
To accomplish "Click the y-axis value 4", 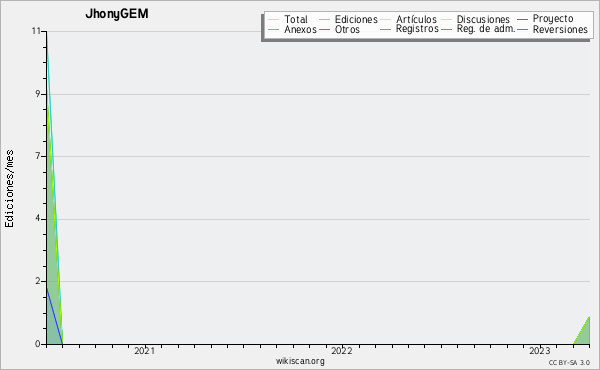I will click(x=38, y=218).
